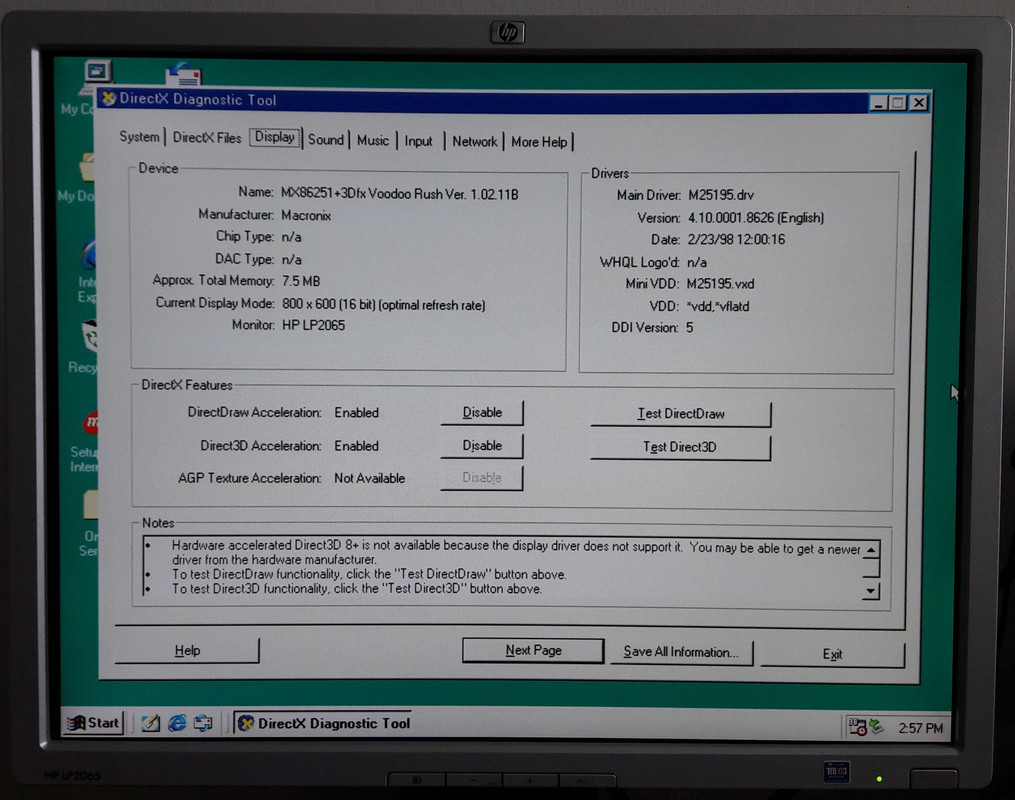Open the System tab

(139, 137)
